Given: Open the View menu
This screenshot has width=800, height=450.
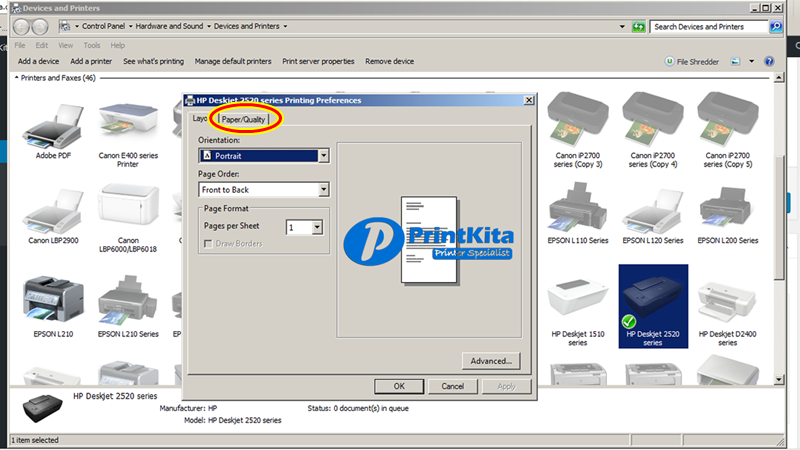Looking at the screenshot, I should pos(65,45).
